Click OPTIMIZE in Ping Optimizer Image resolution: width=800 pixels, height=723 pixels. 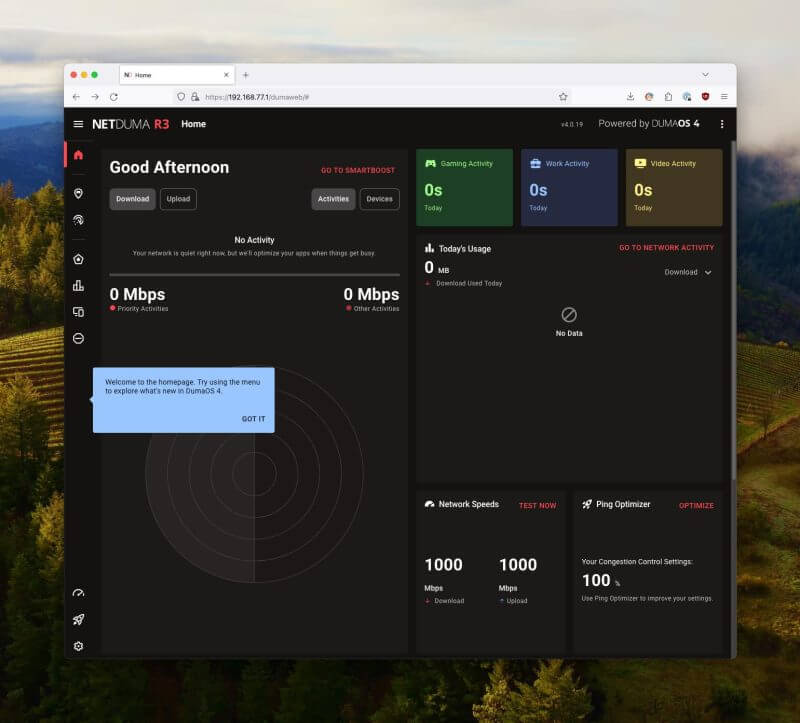pos(696,506)
